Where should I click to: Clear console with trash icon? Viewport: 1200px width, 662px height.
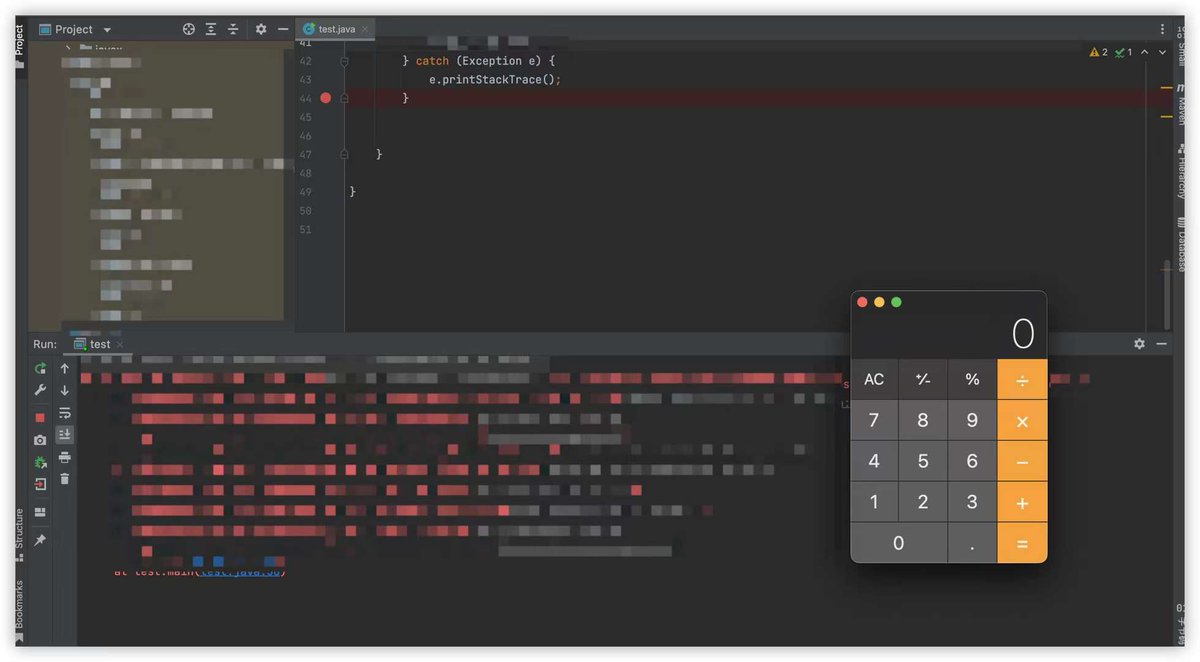[x=65, y=479]
